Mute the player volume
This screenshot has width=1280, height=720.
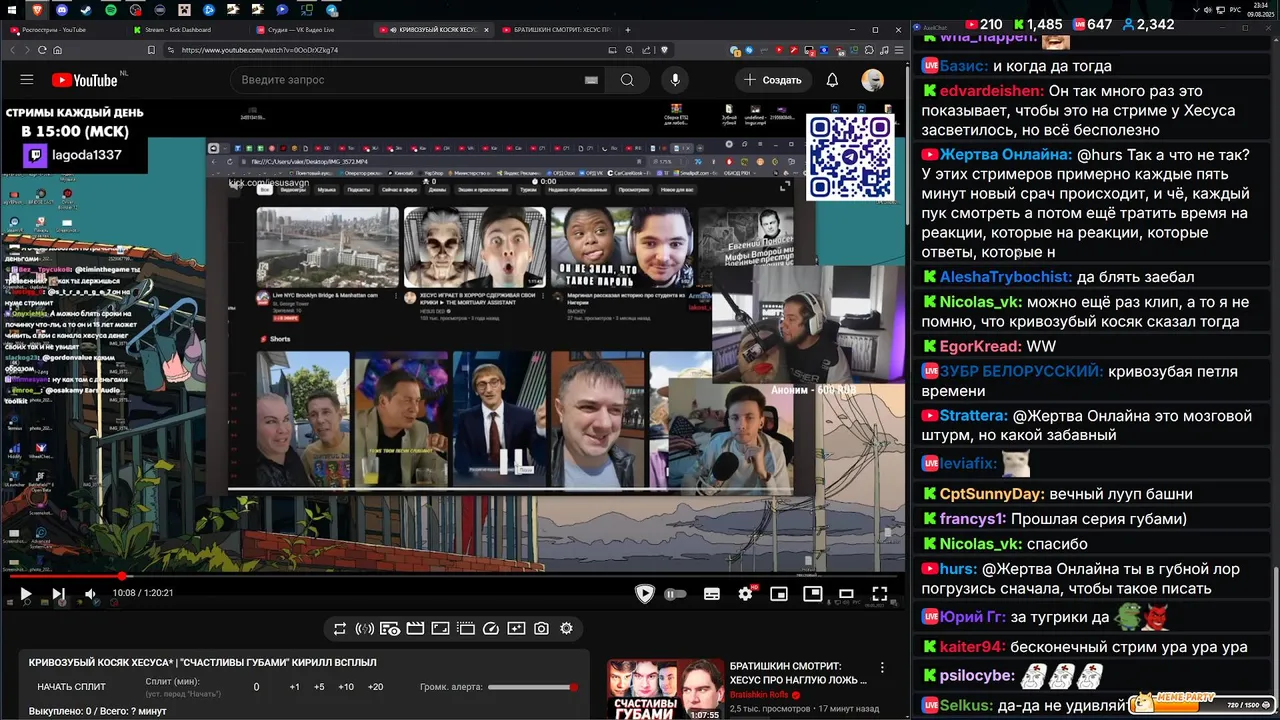tap(91, 594)
